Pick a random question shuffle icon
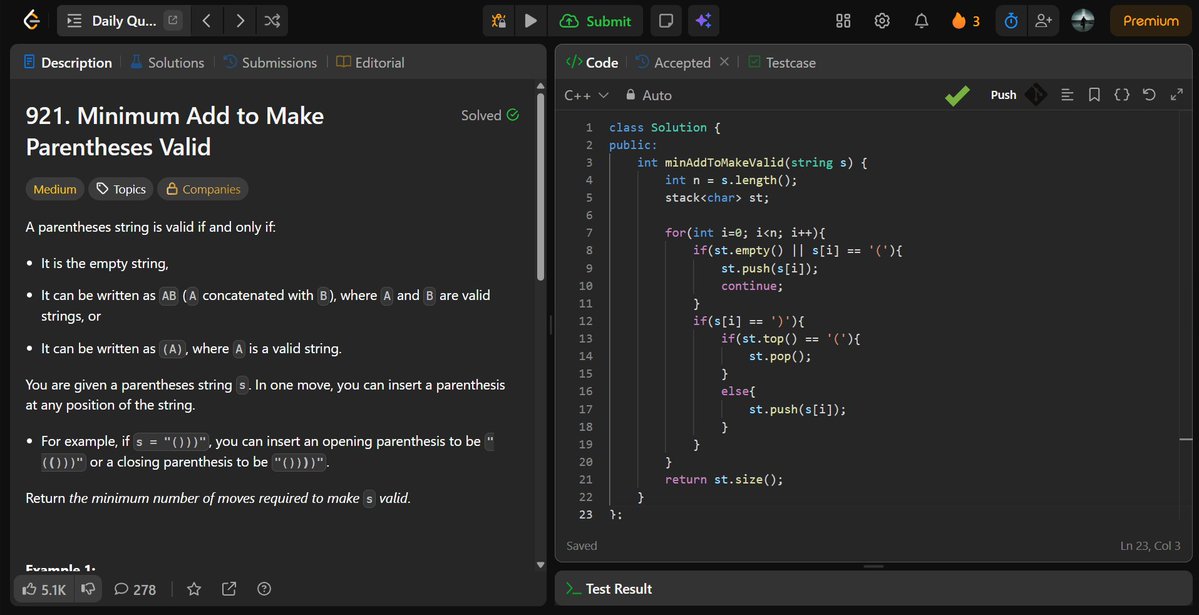 [x=271, y=21]
